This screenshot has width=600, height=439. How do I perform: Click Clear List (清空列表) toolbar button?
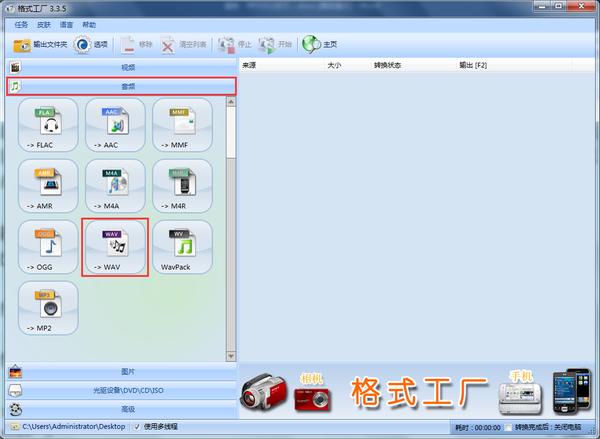tap(183, 45)
